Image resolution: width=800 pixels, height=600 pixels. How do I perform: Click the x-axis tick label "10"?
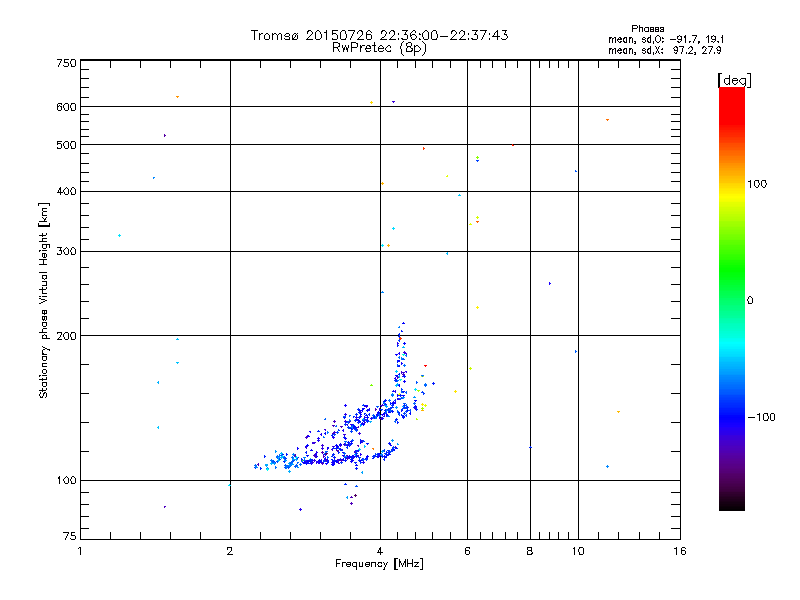578,551
